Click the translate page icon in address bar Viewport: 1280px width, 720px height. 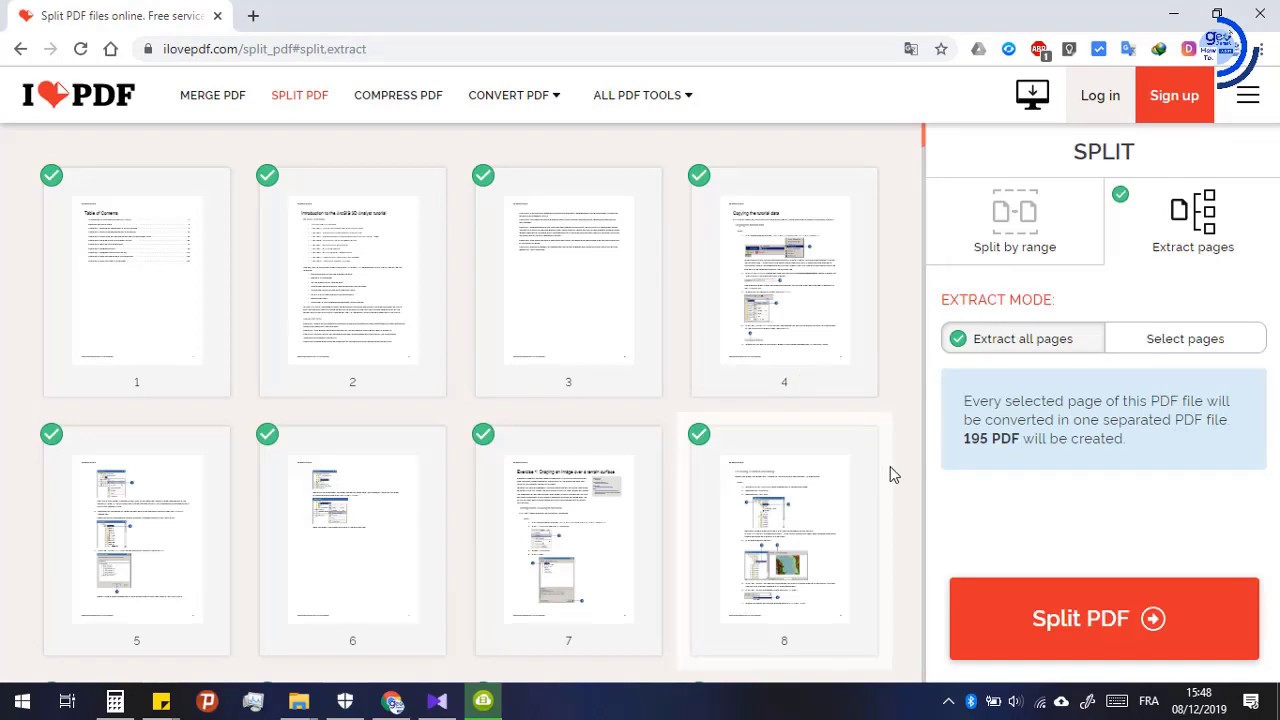911,48
